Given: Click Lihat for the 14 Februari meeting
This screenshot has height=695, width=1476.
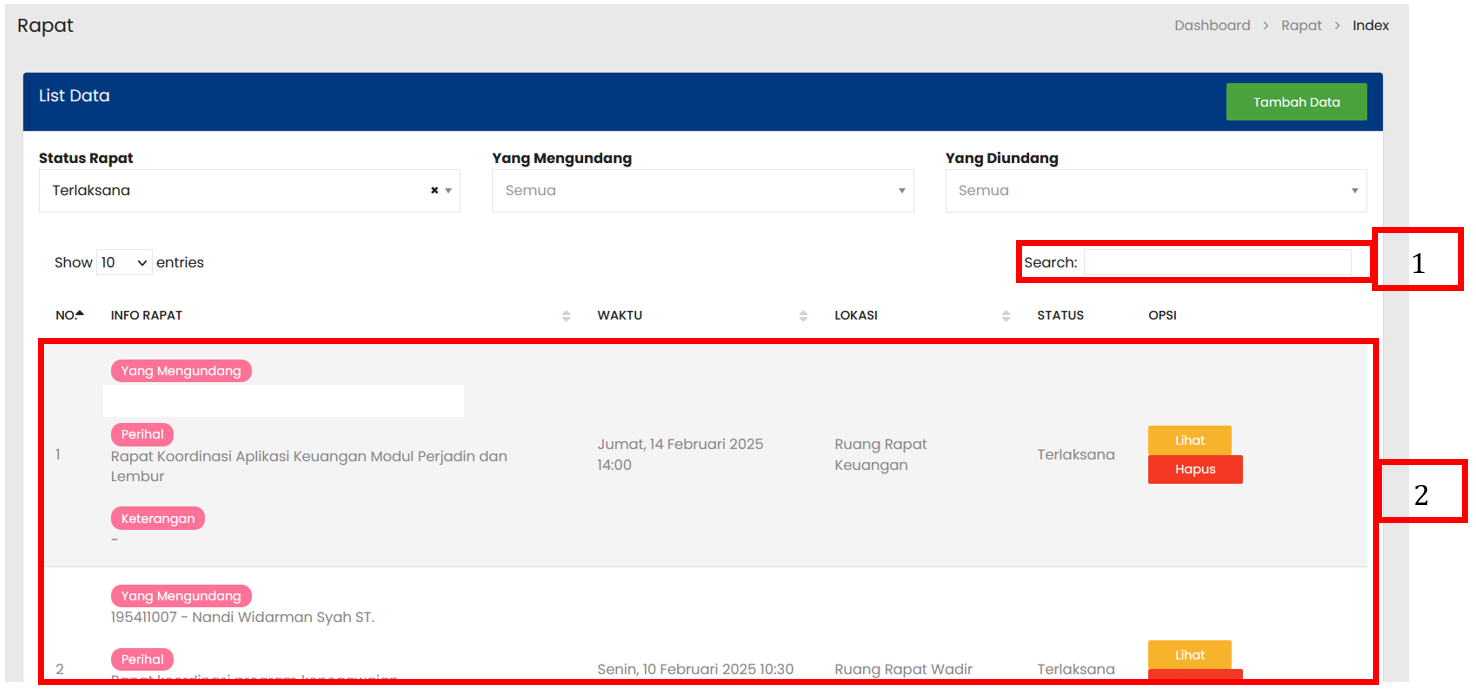Looking at the screenshot, I should click(1189, 440).
